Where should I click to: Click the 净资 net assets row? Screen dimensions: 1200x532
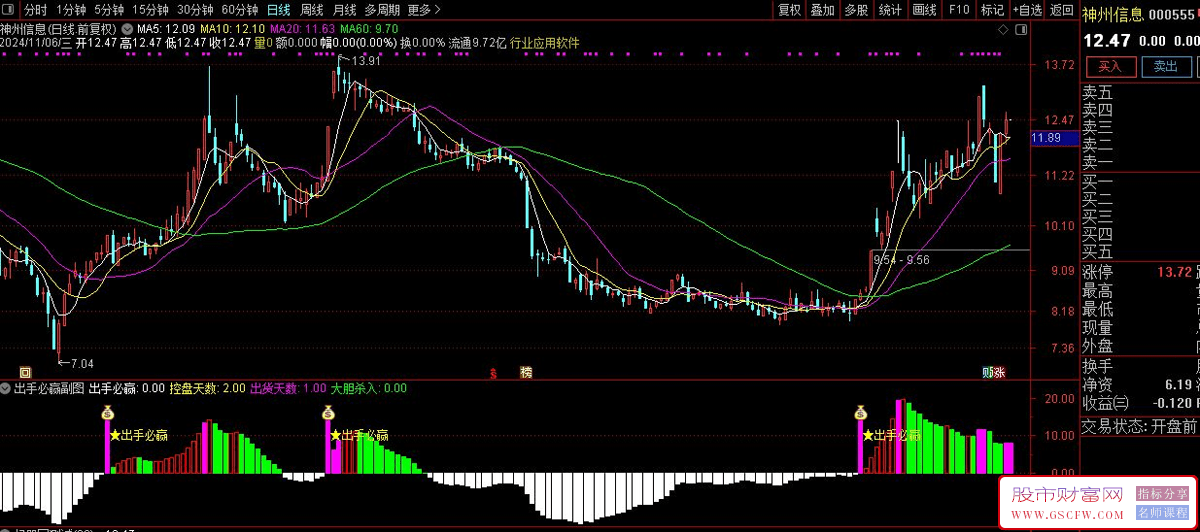coord(1139,384)
